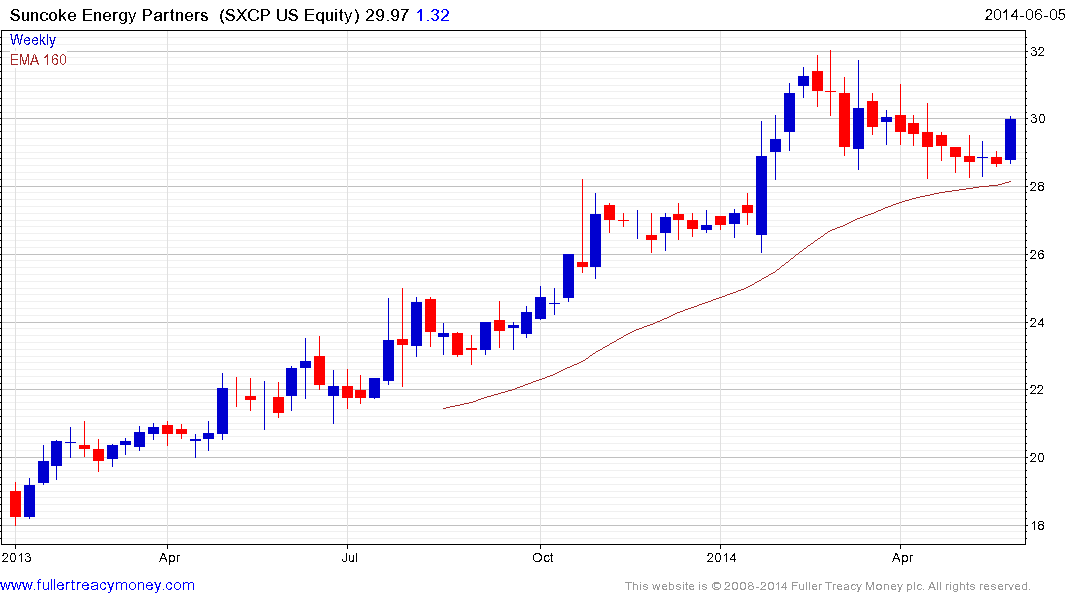Click the price change value 1.32
This screenshot has width=1075, height=600.
coord(433,15)
